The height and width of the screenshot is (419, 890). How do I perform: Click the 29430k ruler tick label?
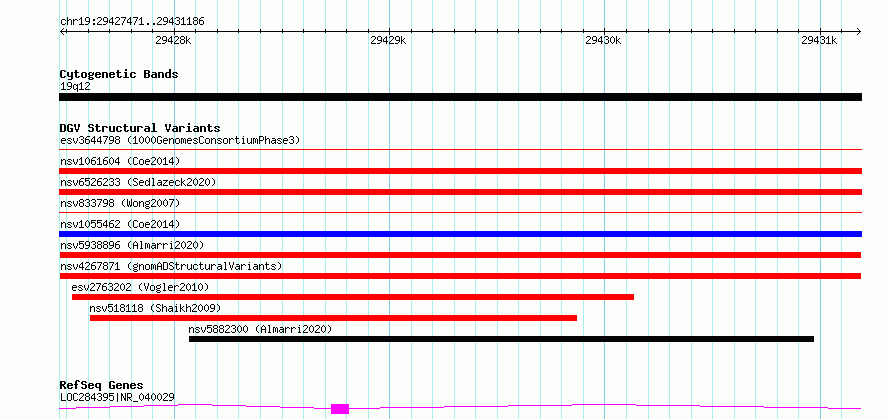(603, 40)
